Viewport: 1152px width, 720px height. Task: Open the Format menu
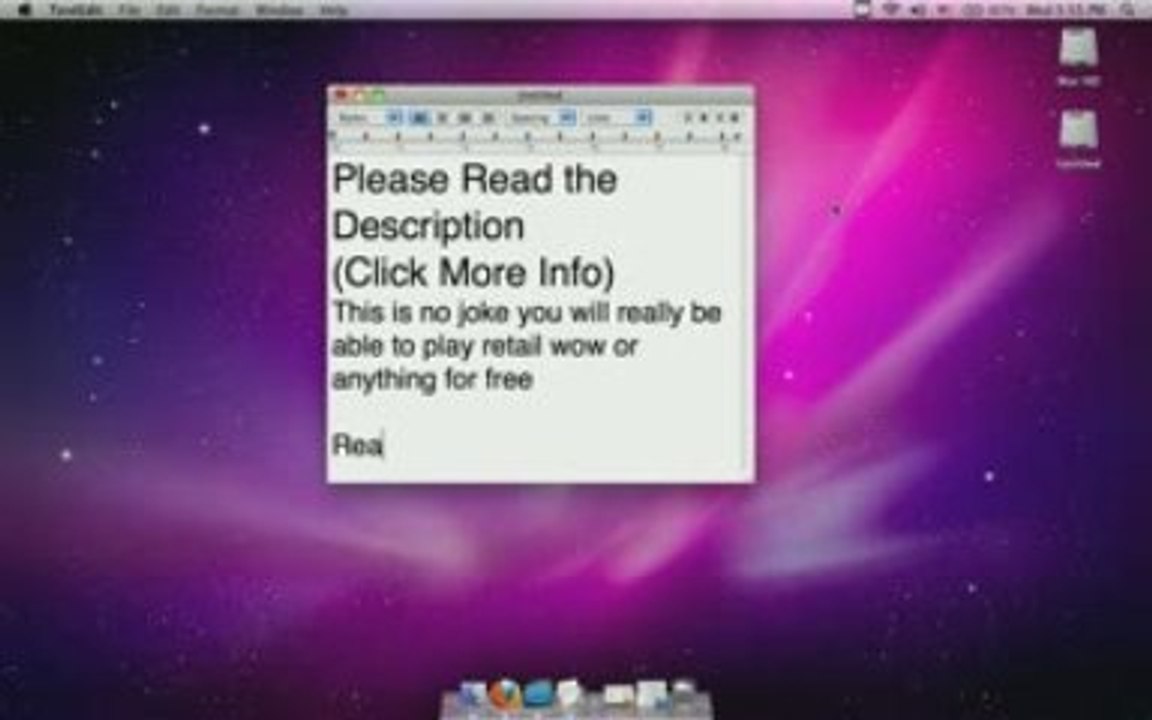[x=217, y=10]
